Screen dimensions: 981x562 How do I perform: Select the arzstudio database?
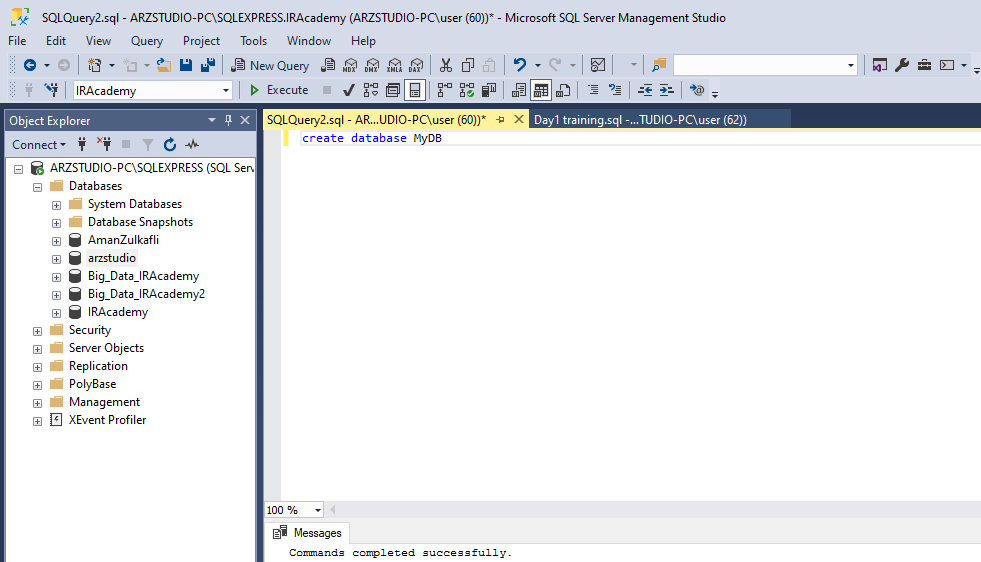(111, 258)
